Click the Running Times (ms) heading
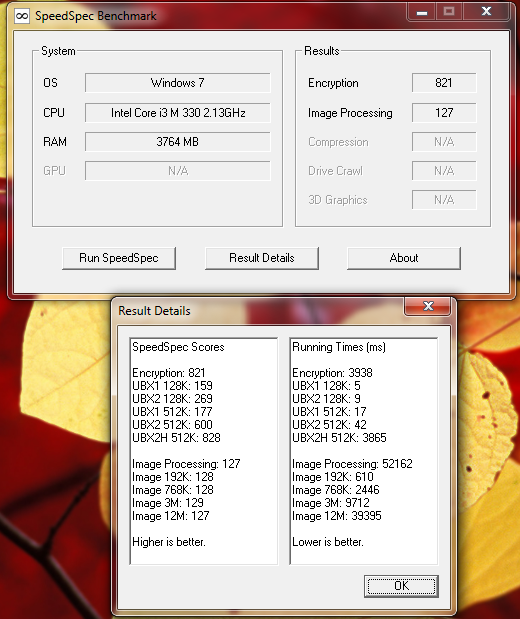The width and height of the screenshot is (520, 619). [x=339, y=347]
